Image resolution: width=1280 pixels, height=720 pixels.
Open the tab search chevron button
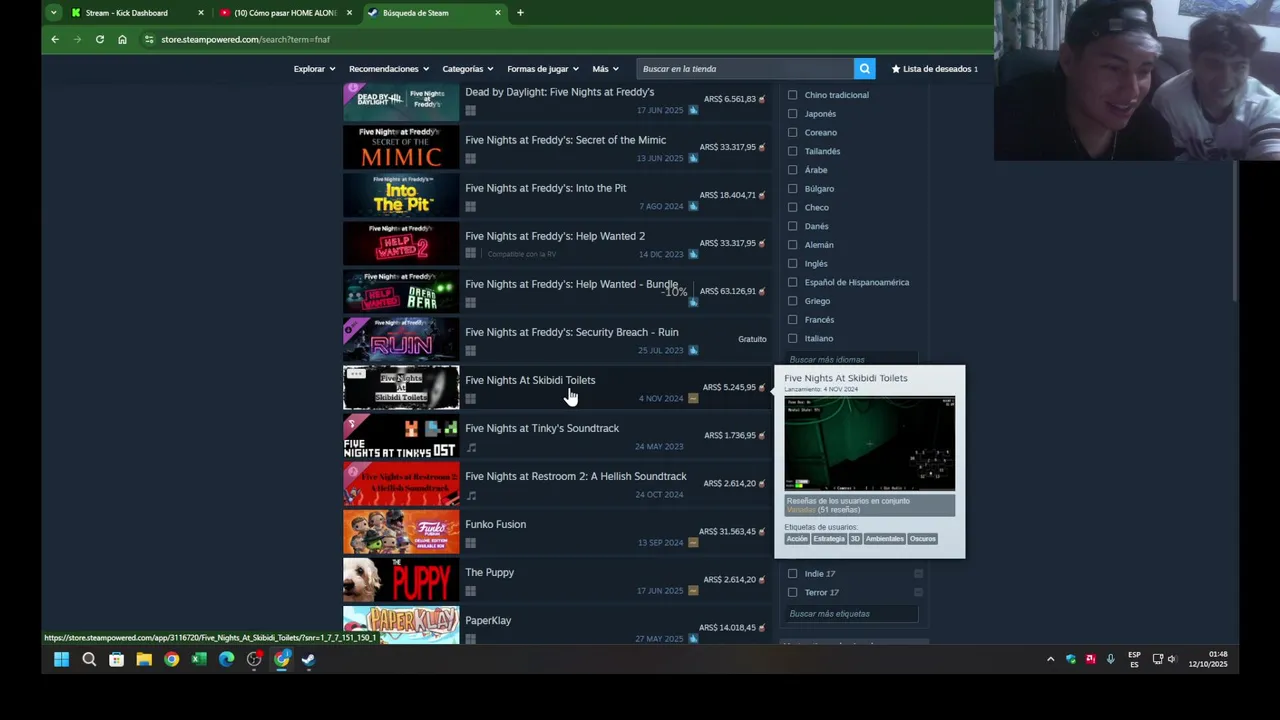pos(53,13)
